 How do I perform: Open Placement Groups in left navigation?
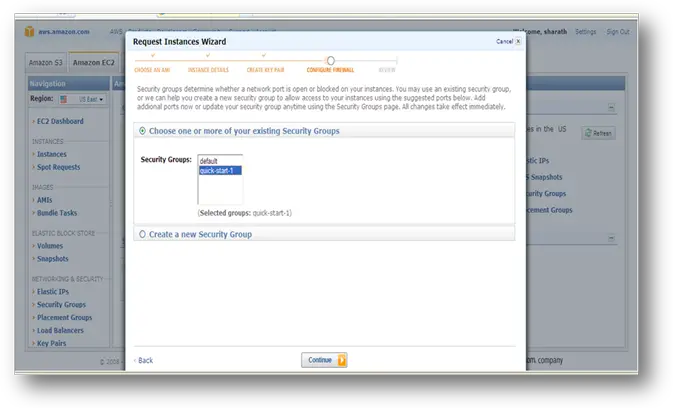coord(64,317)
